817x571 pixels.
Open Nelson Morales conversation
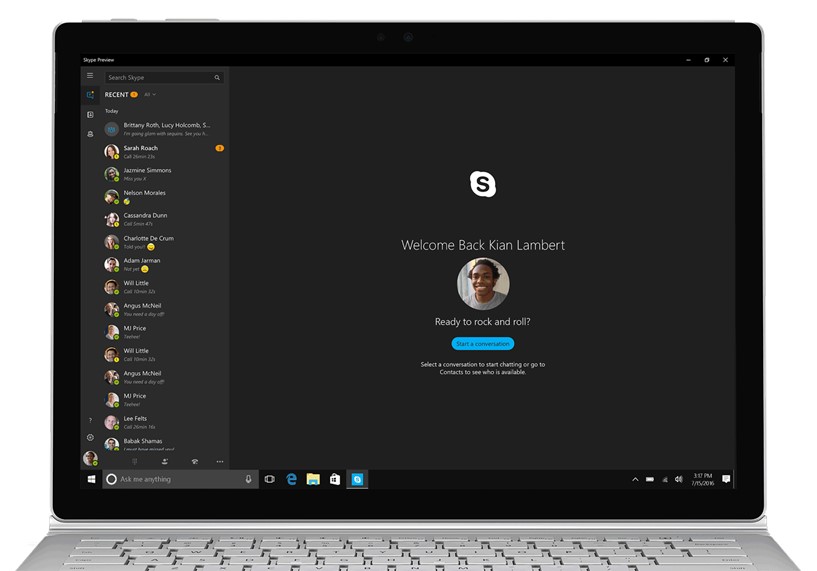pos(164,197)
